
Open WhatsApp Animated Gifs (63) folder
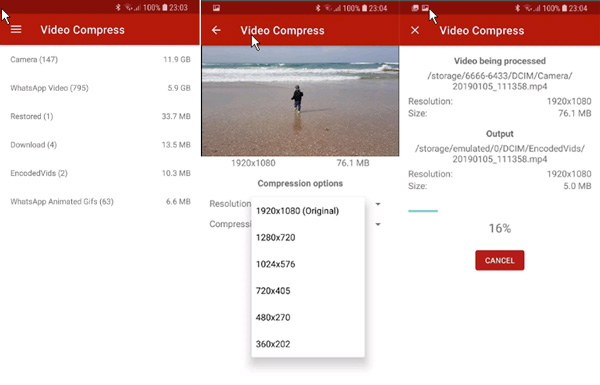click(x=100, y=201)
